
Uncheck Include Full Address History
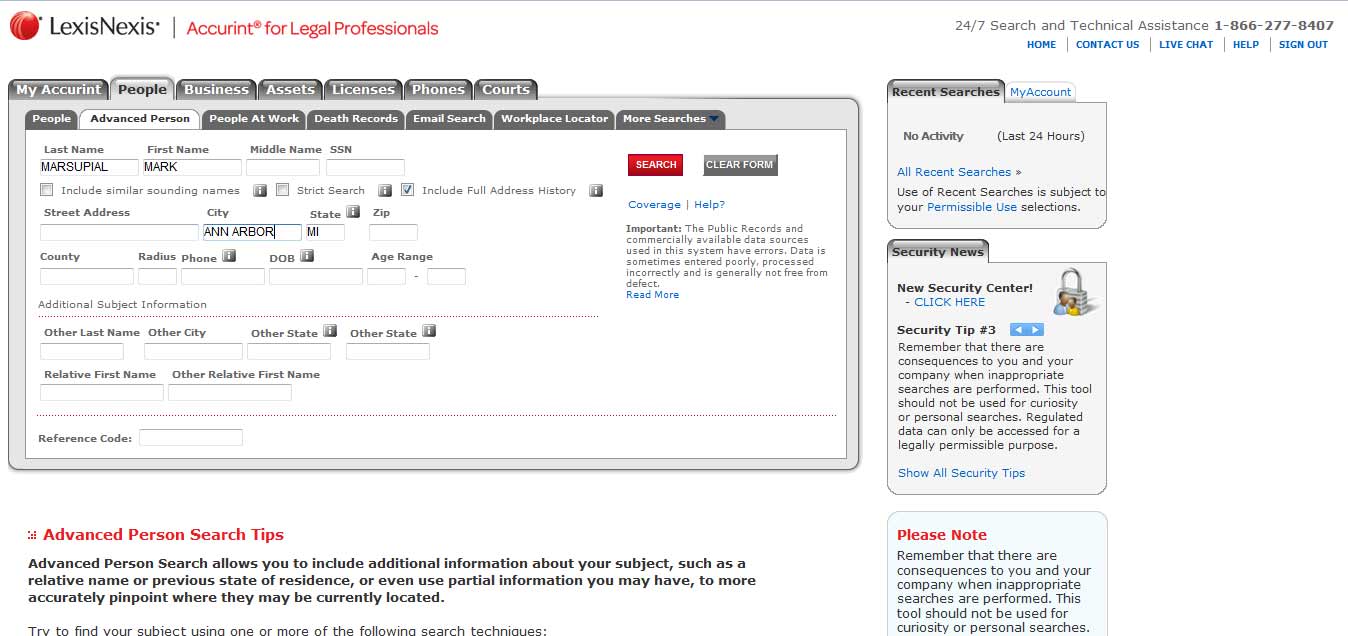pos(408,190)
